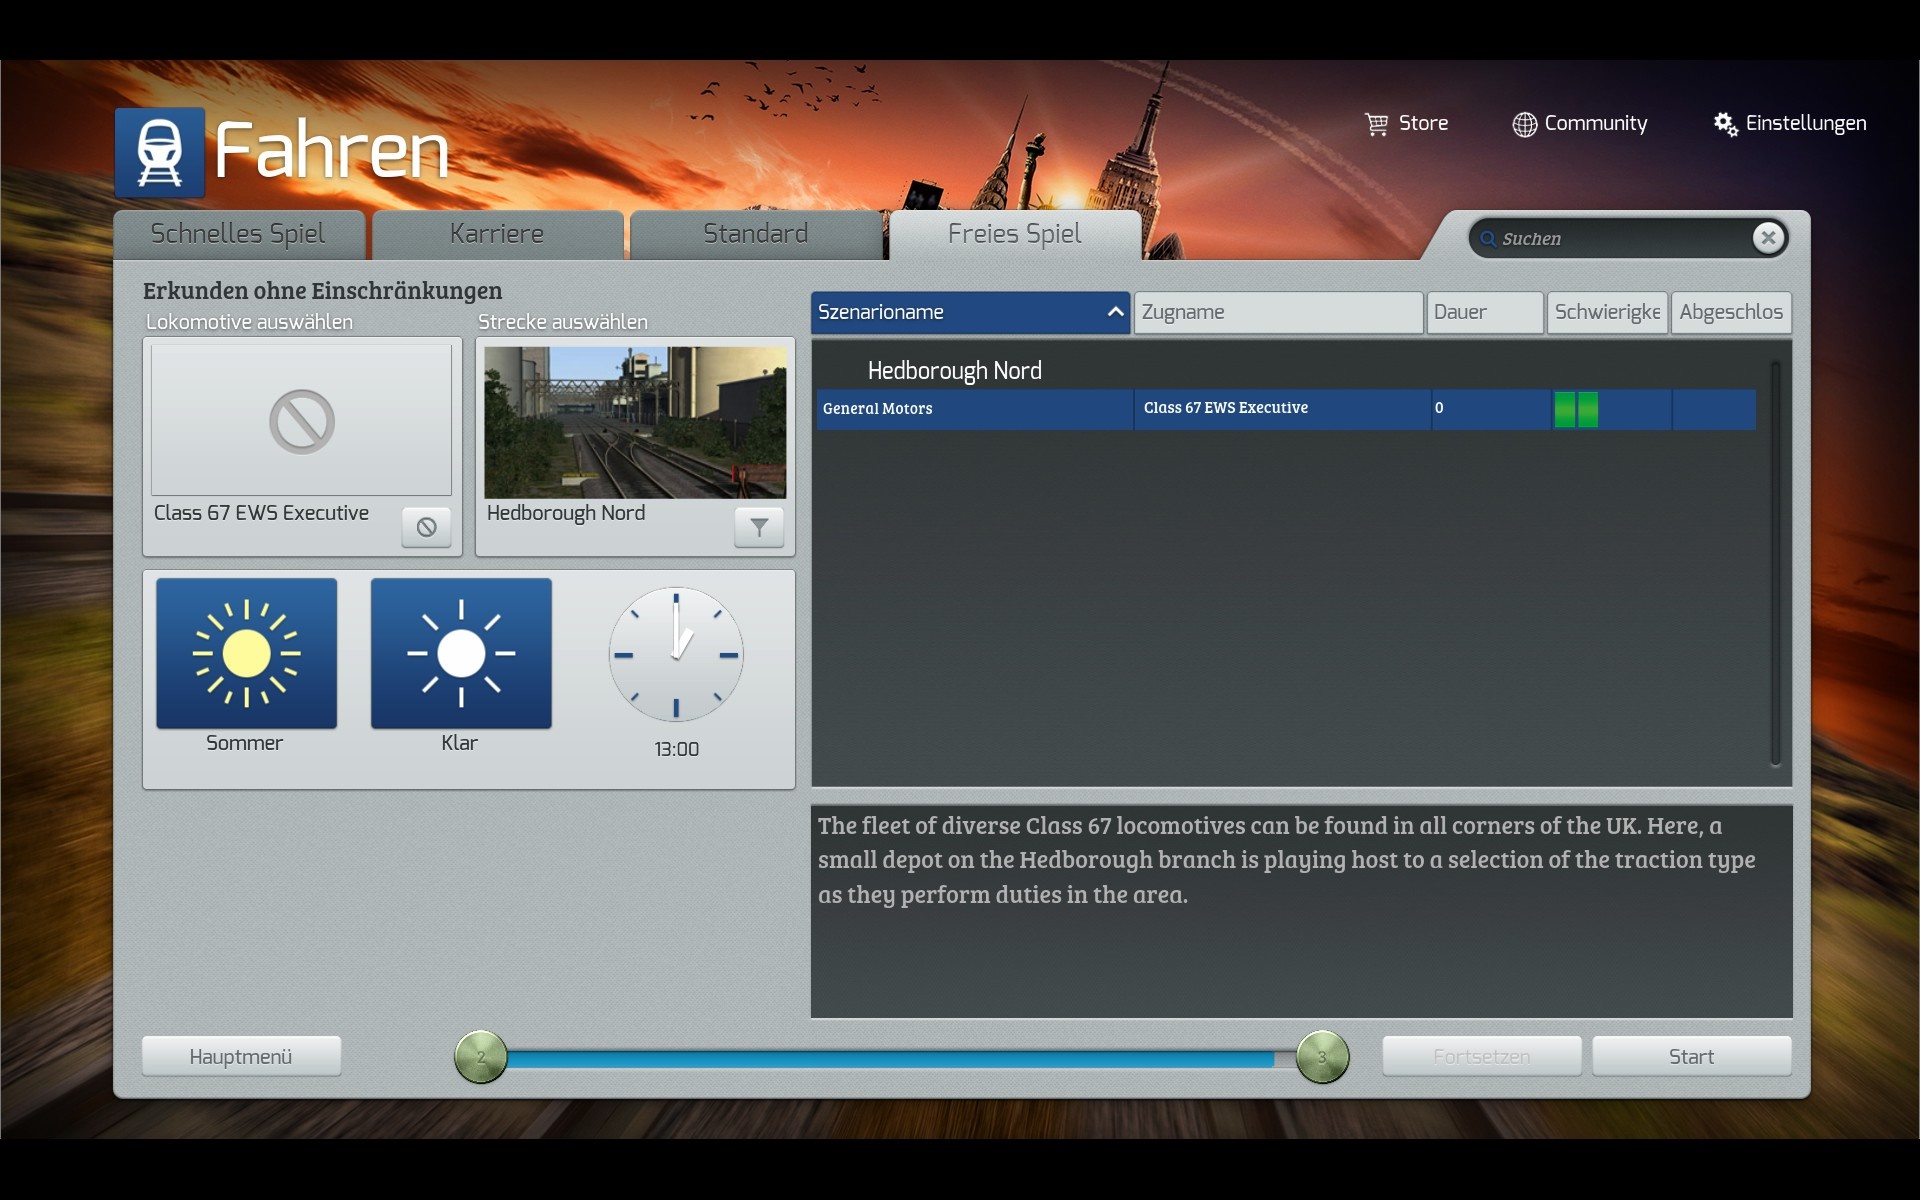Viewport: 1920px width, 1200px height.
Task: Select Hedborough Nord route thumbnail
Action: 635,422
